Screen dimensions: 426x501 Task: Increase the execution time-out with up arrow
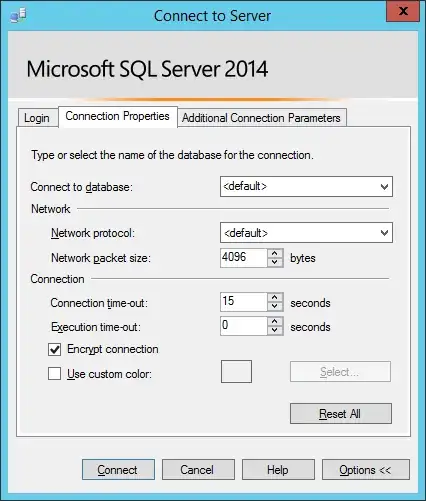pos(275,321)
